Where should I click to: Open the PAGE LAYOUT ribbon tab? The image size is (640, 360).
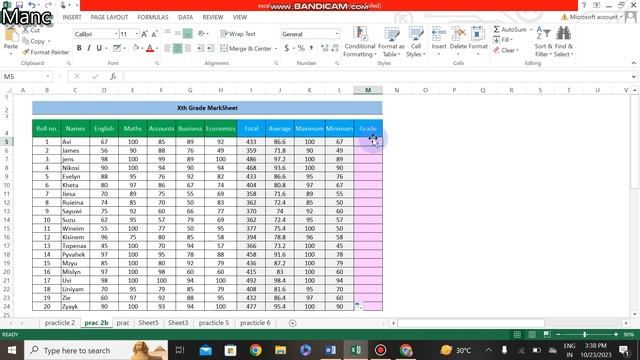pyautogui.click(x=109, y=17)
